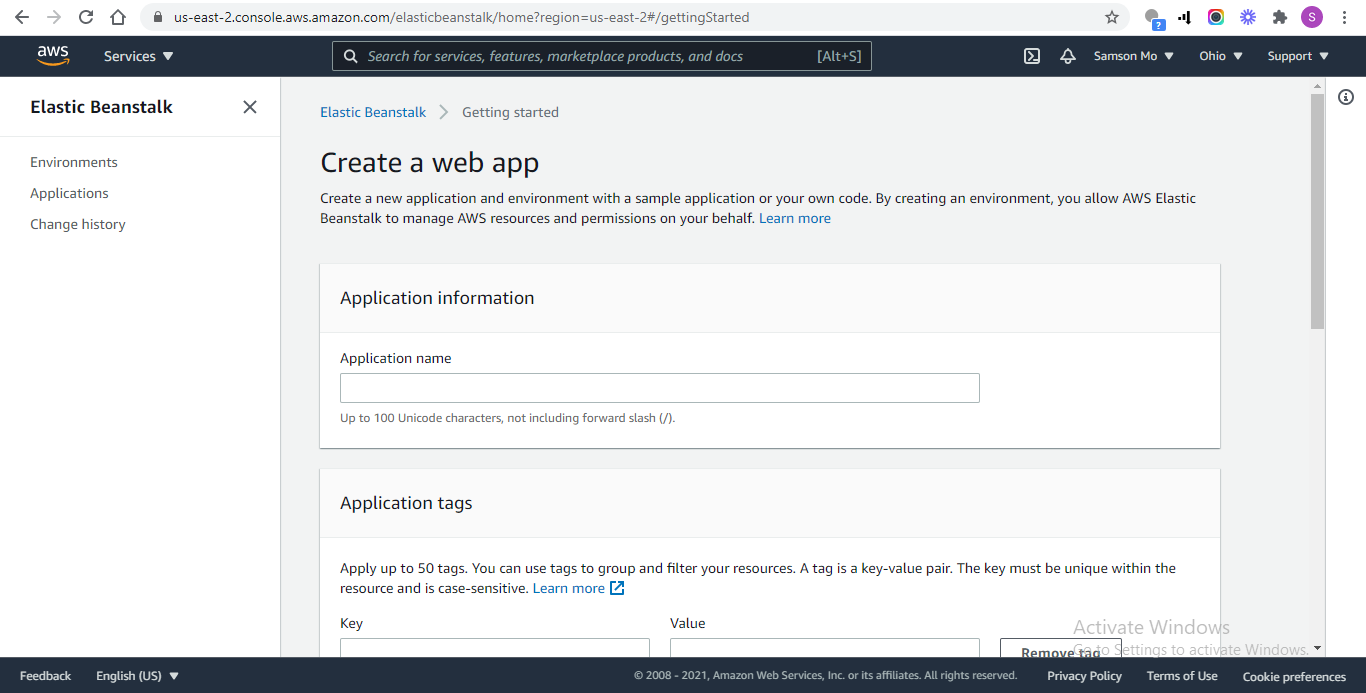Expand the Services dropdown menu
This screenshot has height=693, width=1366.
pos(138,56)
